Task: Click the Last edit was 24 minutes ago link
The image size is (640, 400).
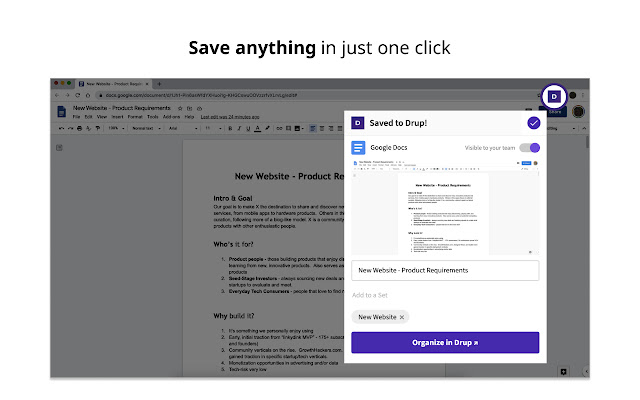Action: (x=230, y=117)
